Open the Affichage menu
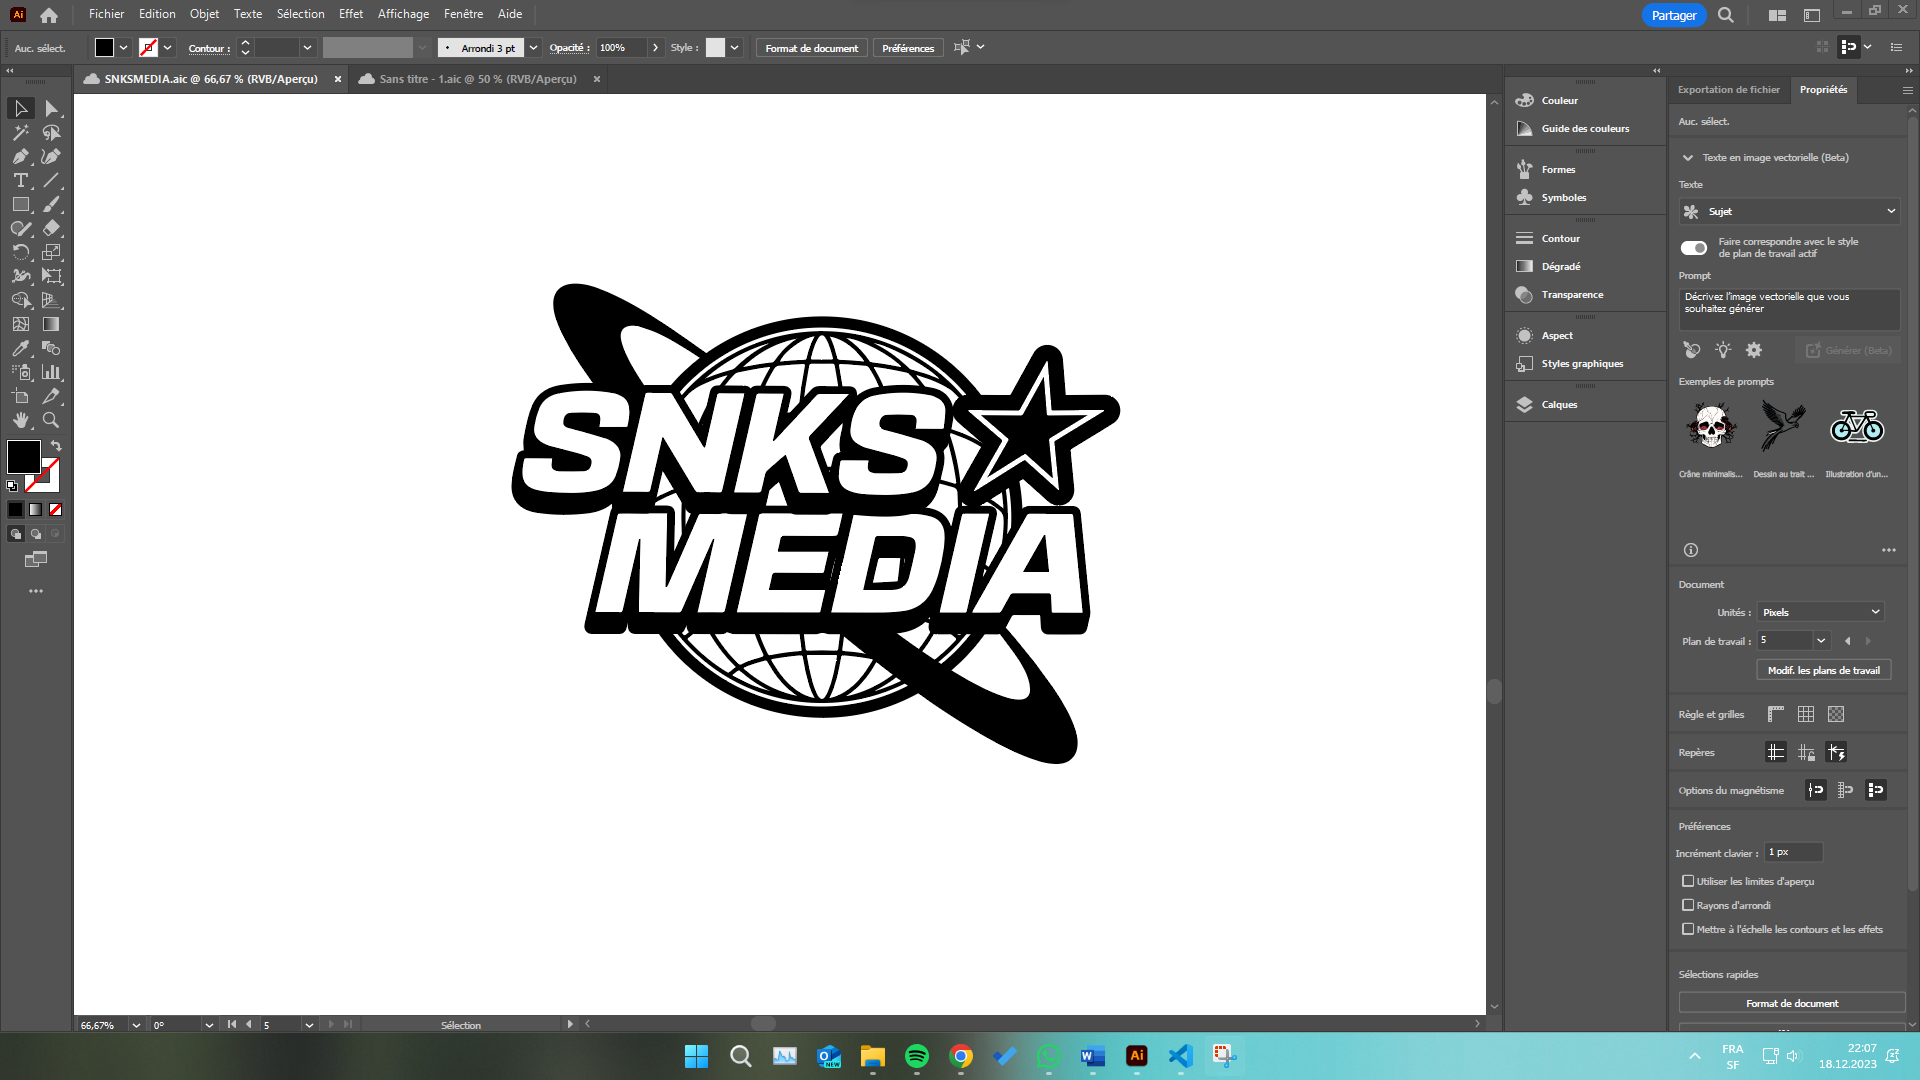Screen dimensions: 1920x1080 click(403, 14)
